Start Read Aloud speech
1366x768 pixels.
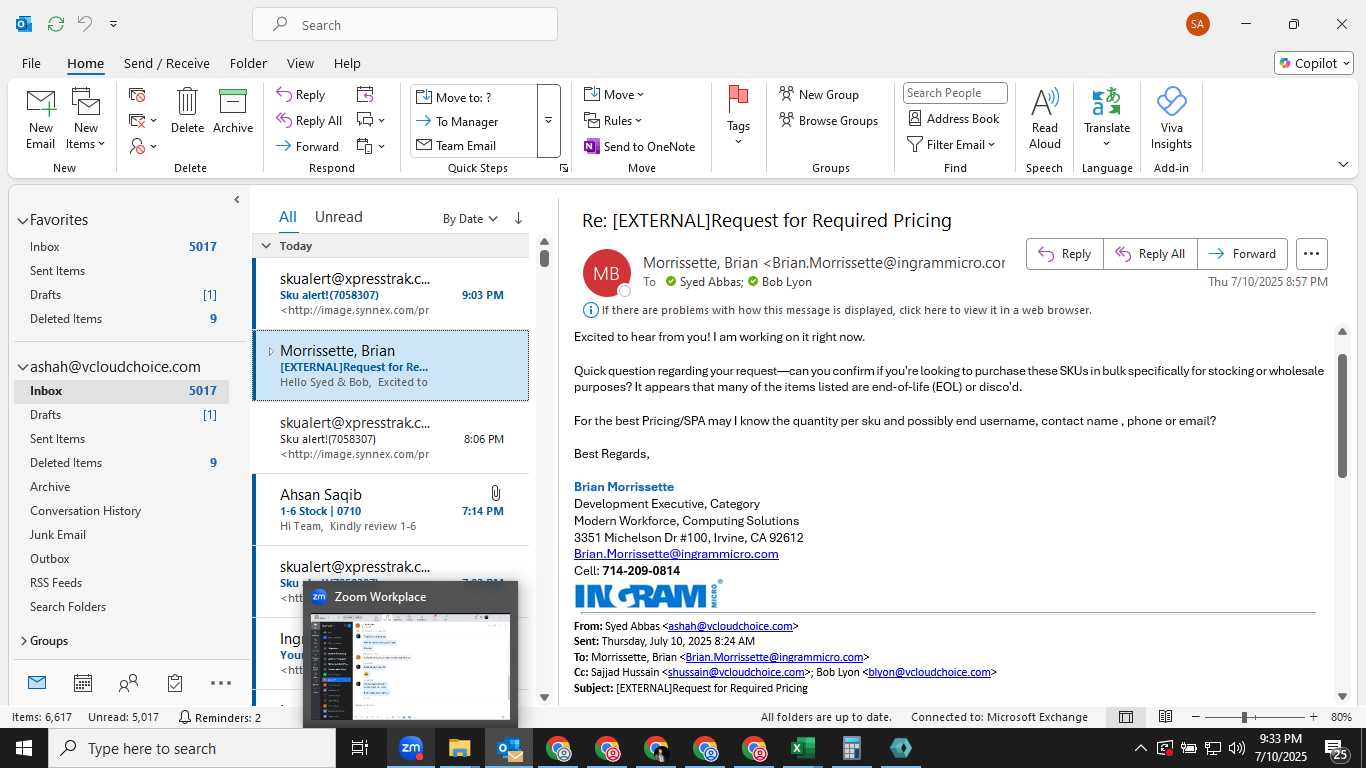[x=1044, y=119]
